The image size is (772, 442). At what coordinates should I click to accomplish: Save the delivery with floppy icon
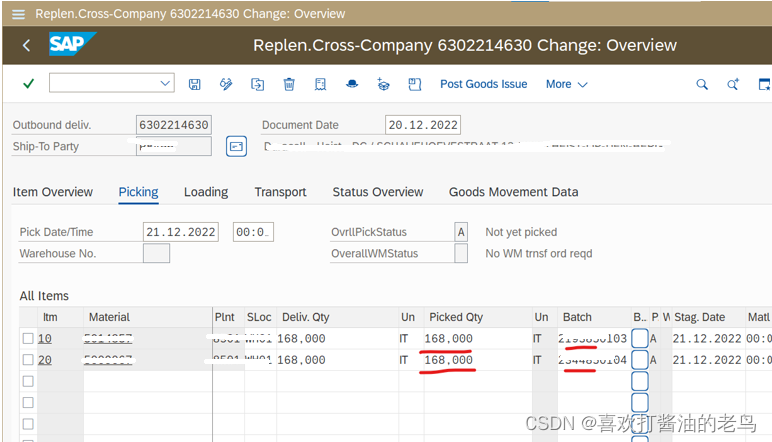[194, 84]
